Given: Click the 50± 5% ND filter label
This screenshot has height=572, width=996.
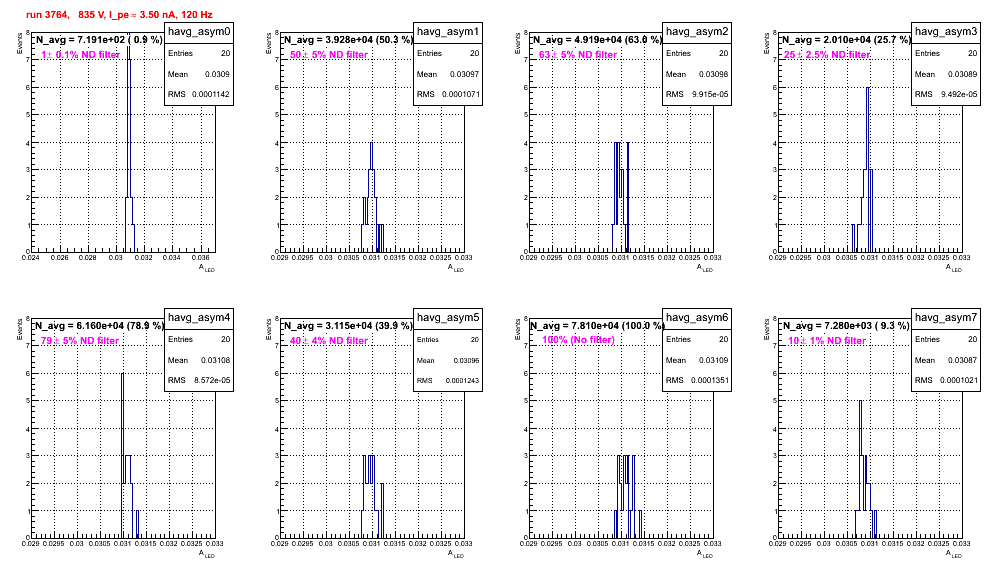Looking at the screenshot, I should click(x=329, y=55).
